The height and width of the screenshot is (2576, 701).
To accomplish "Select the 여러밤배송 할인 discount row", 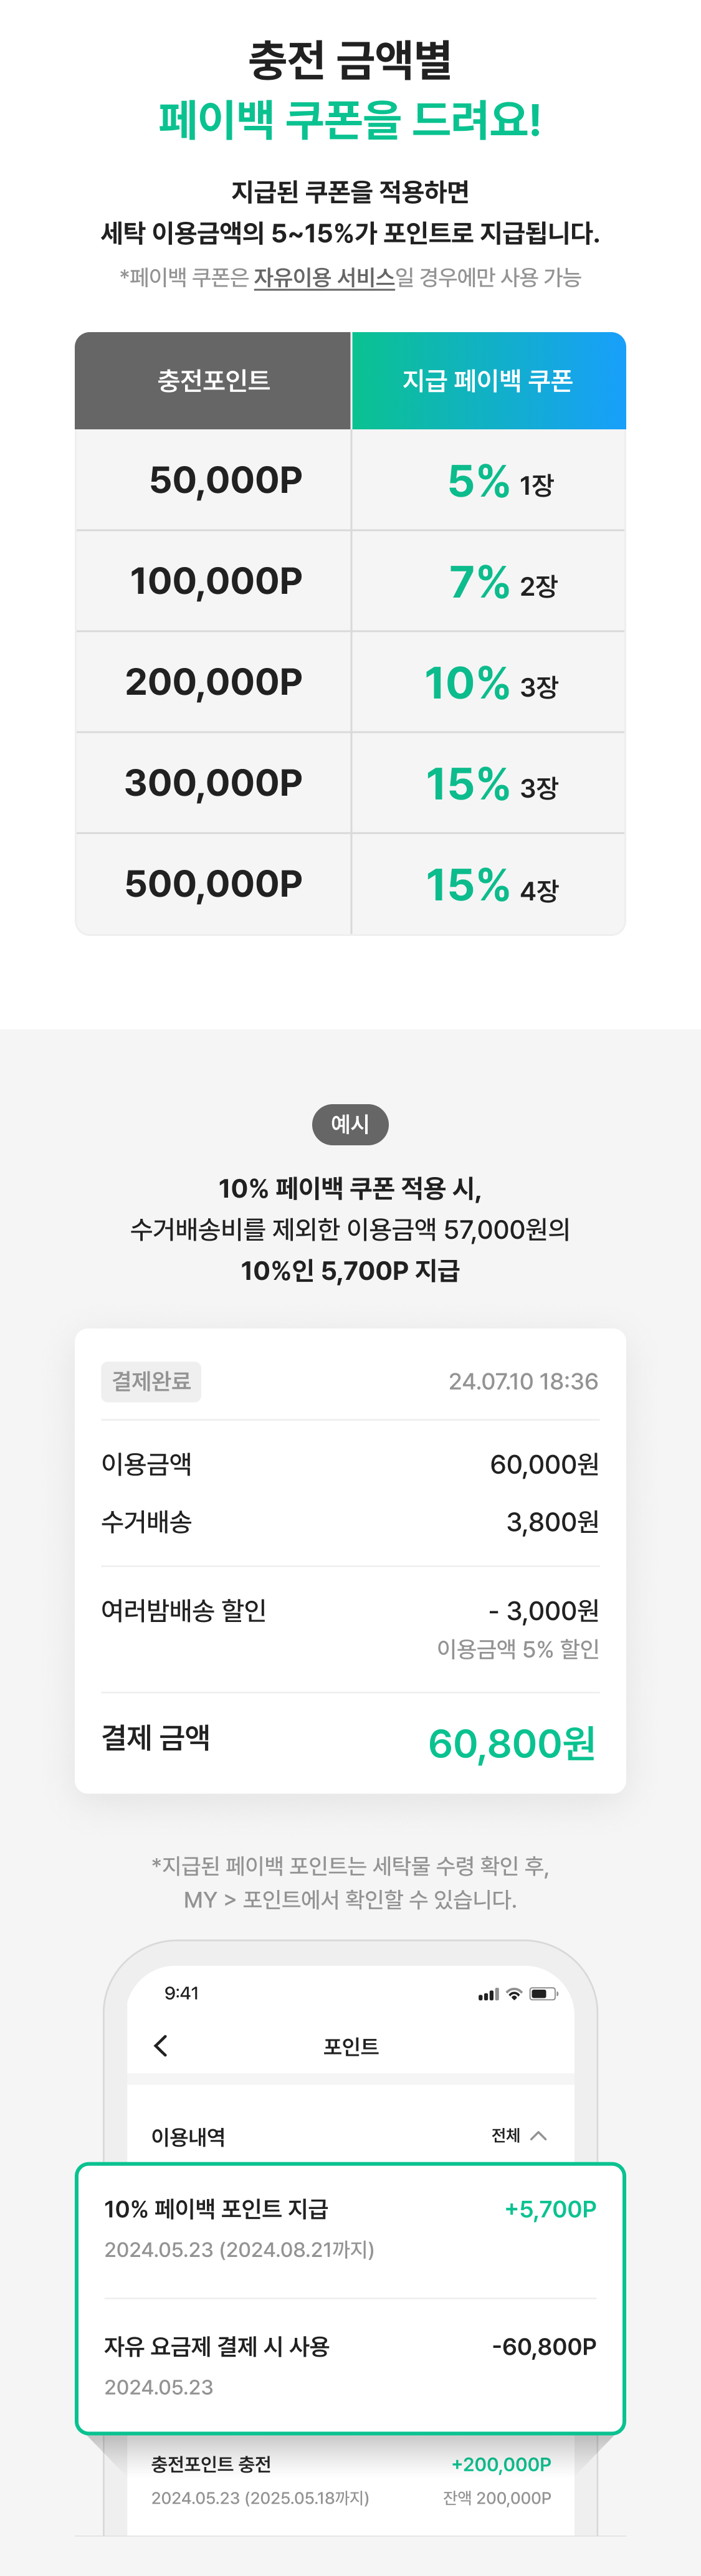I will pos(350,1611).
